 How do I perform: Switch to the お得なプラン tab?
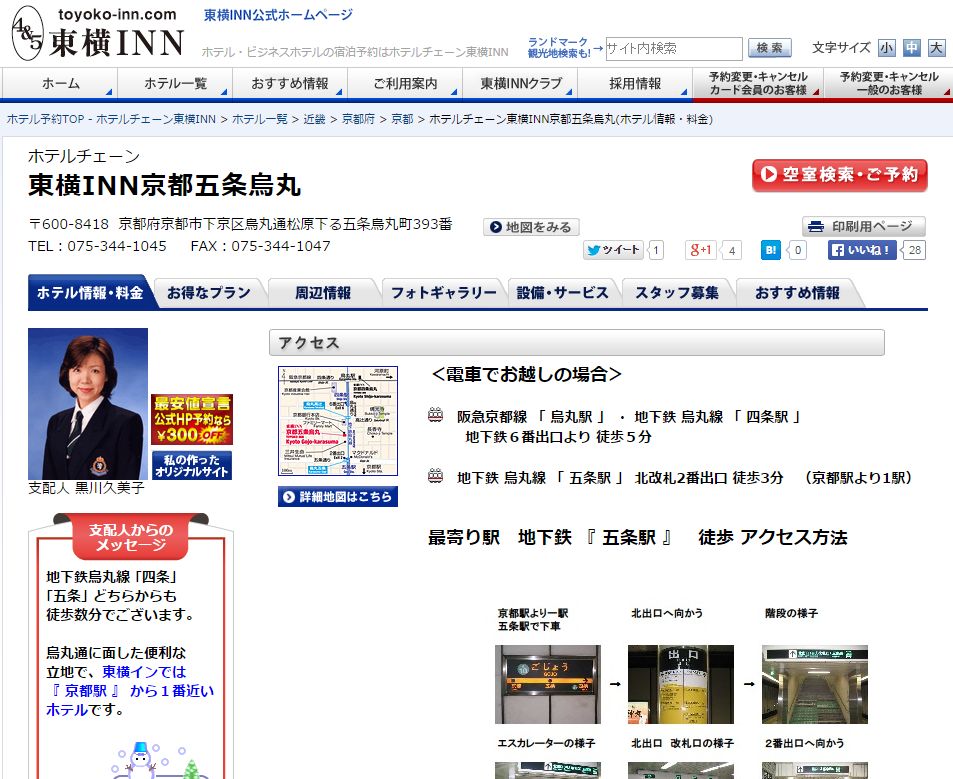(x=208, y=293)
